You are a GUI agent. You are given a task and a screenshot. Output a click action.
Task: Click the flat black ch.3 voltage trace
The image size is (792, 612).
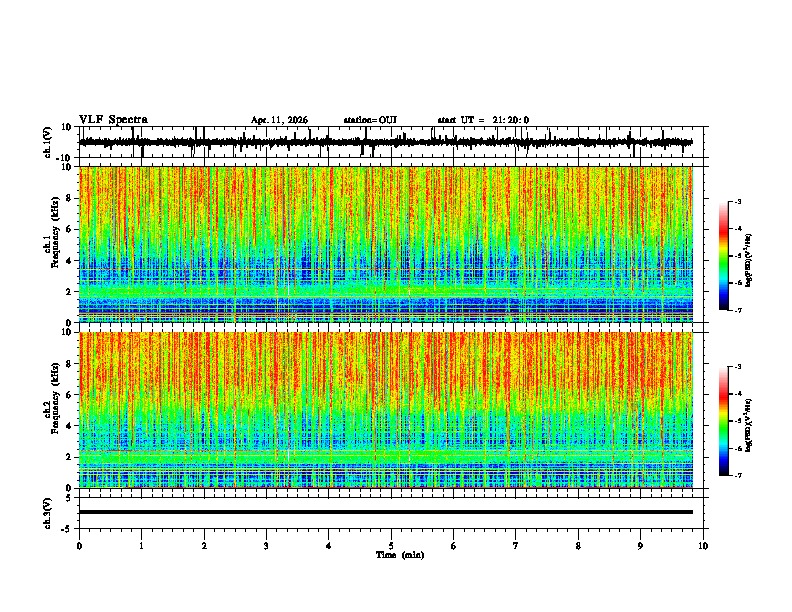click(386, 512)
